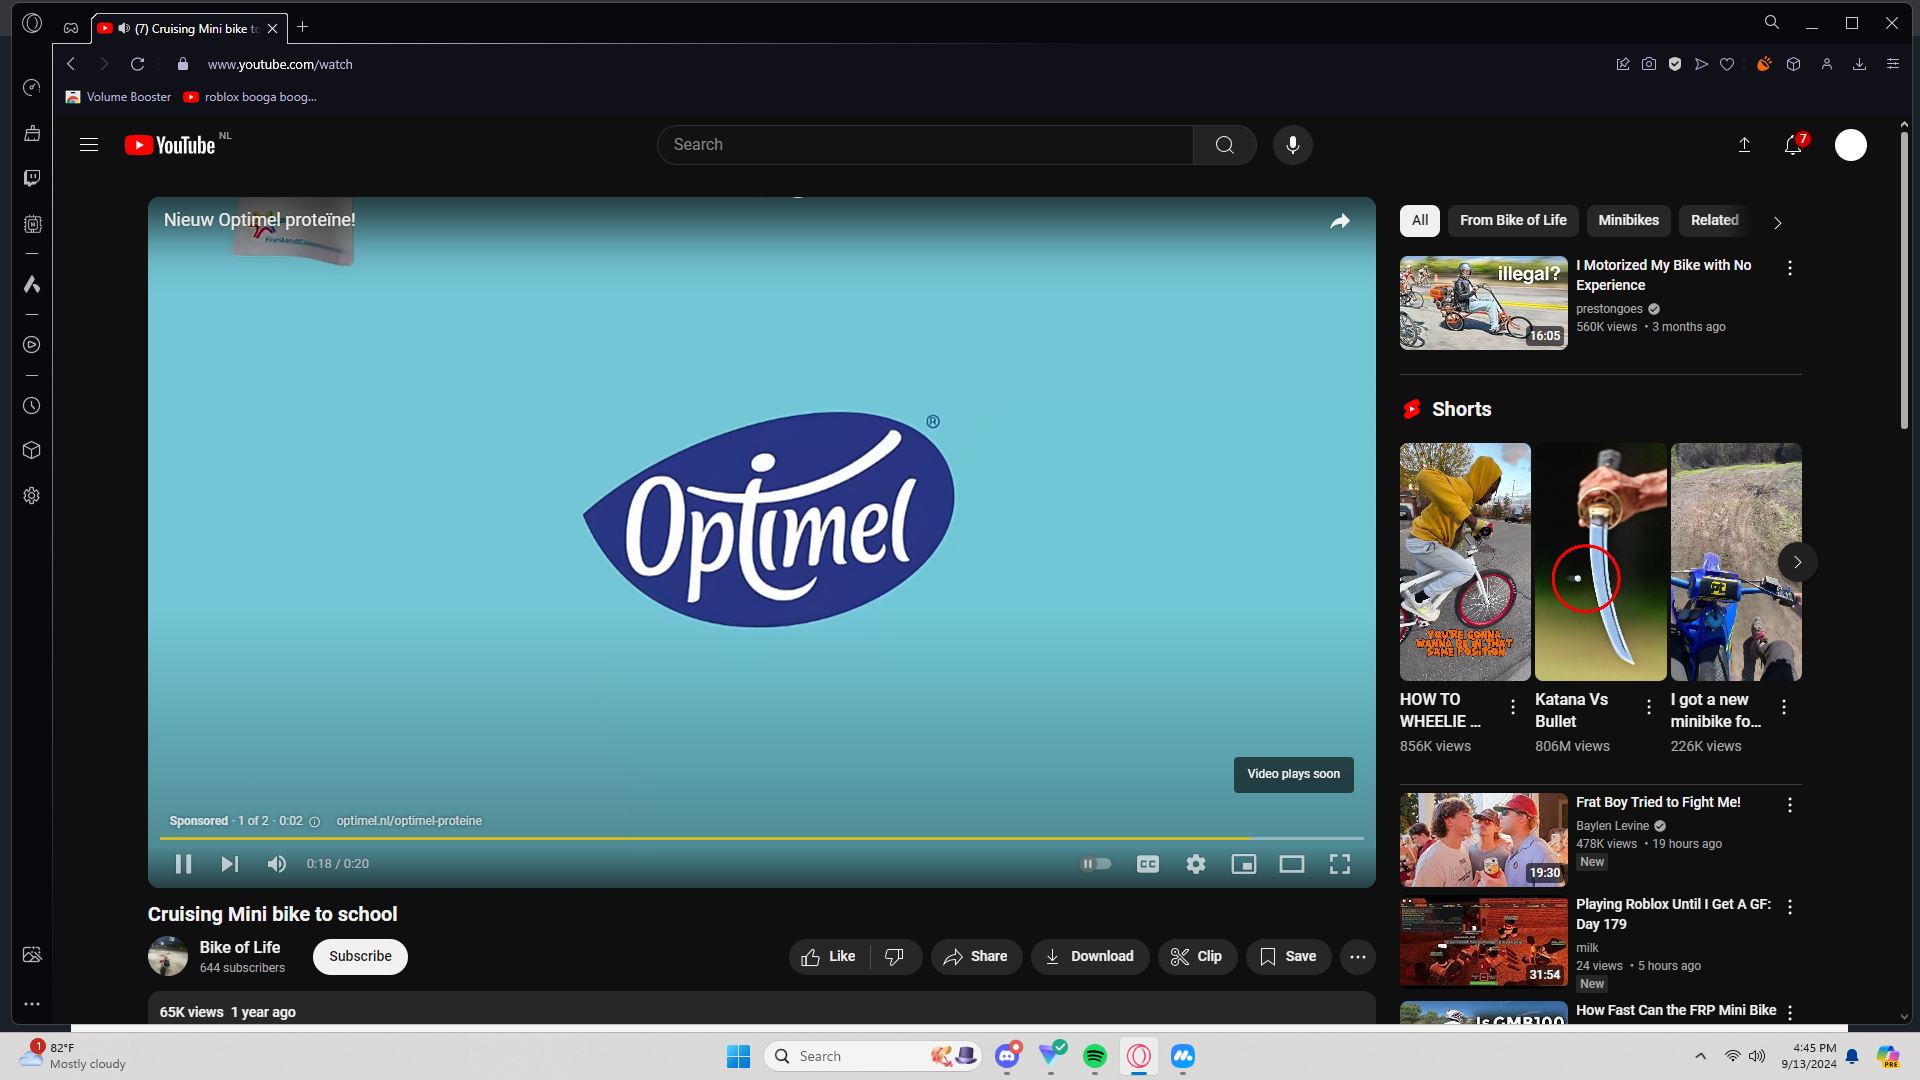Open the roblox booga boog bookmark
Screen dimensions: 1920x1080
pyautogui.click(x=250, y=97)
